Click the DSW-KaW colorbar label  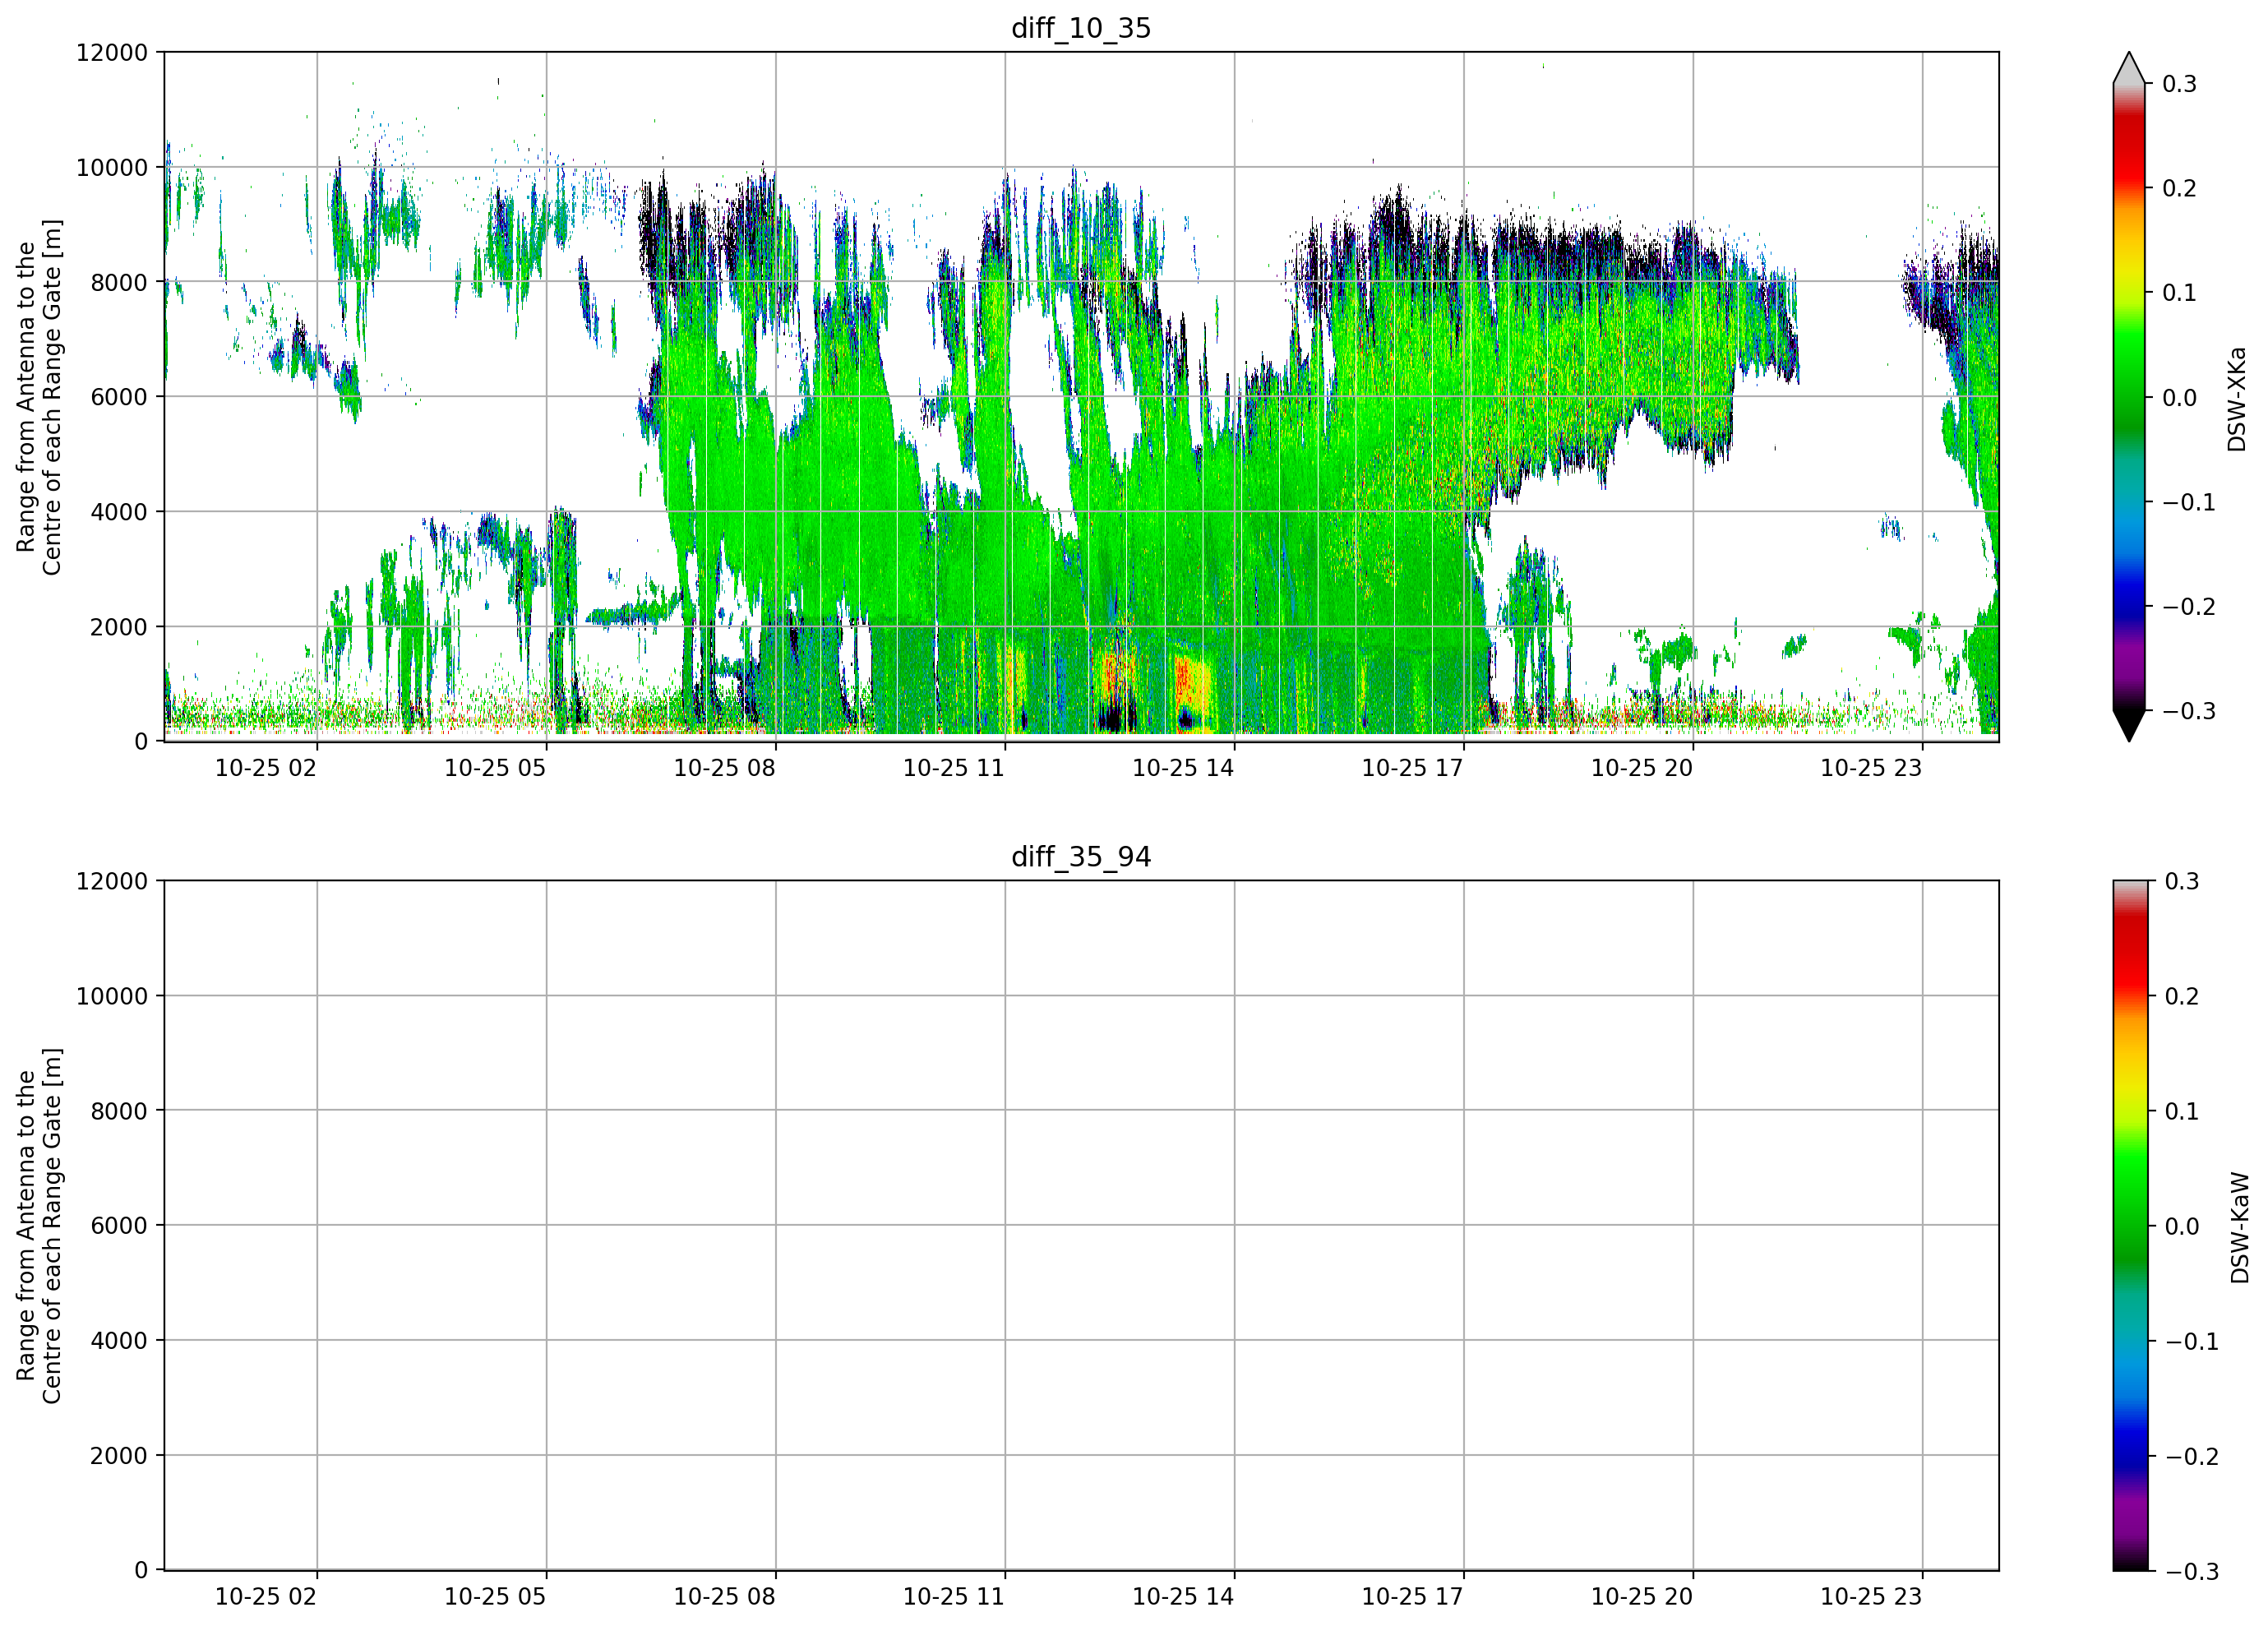click(2239, 1227)
